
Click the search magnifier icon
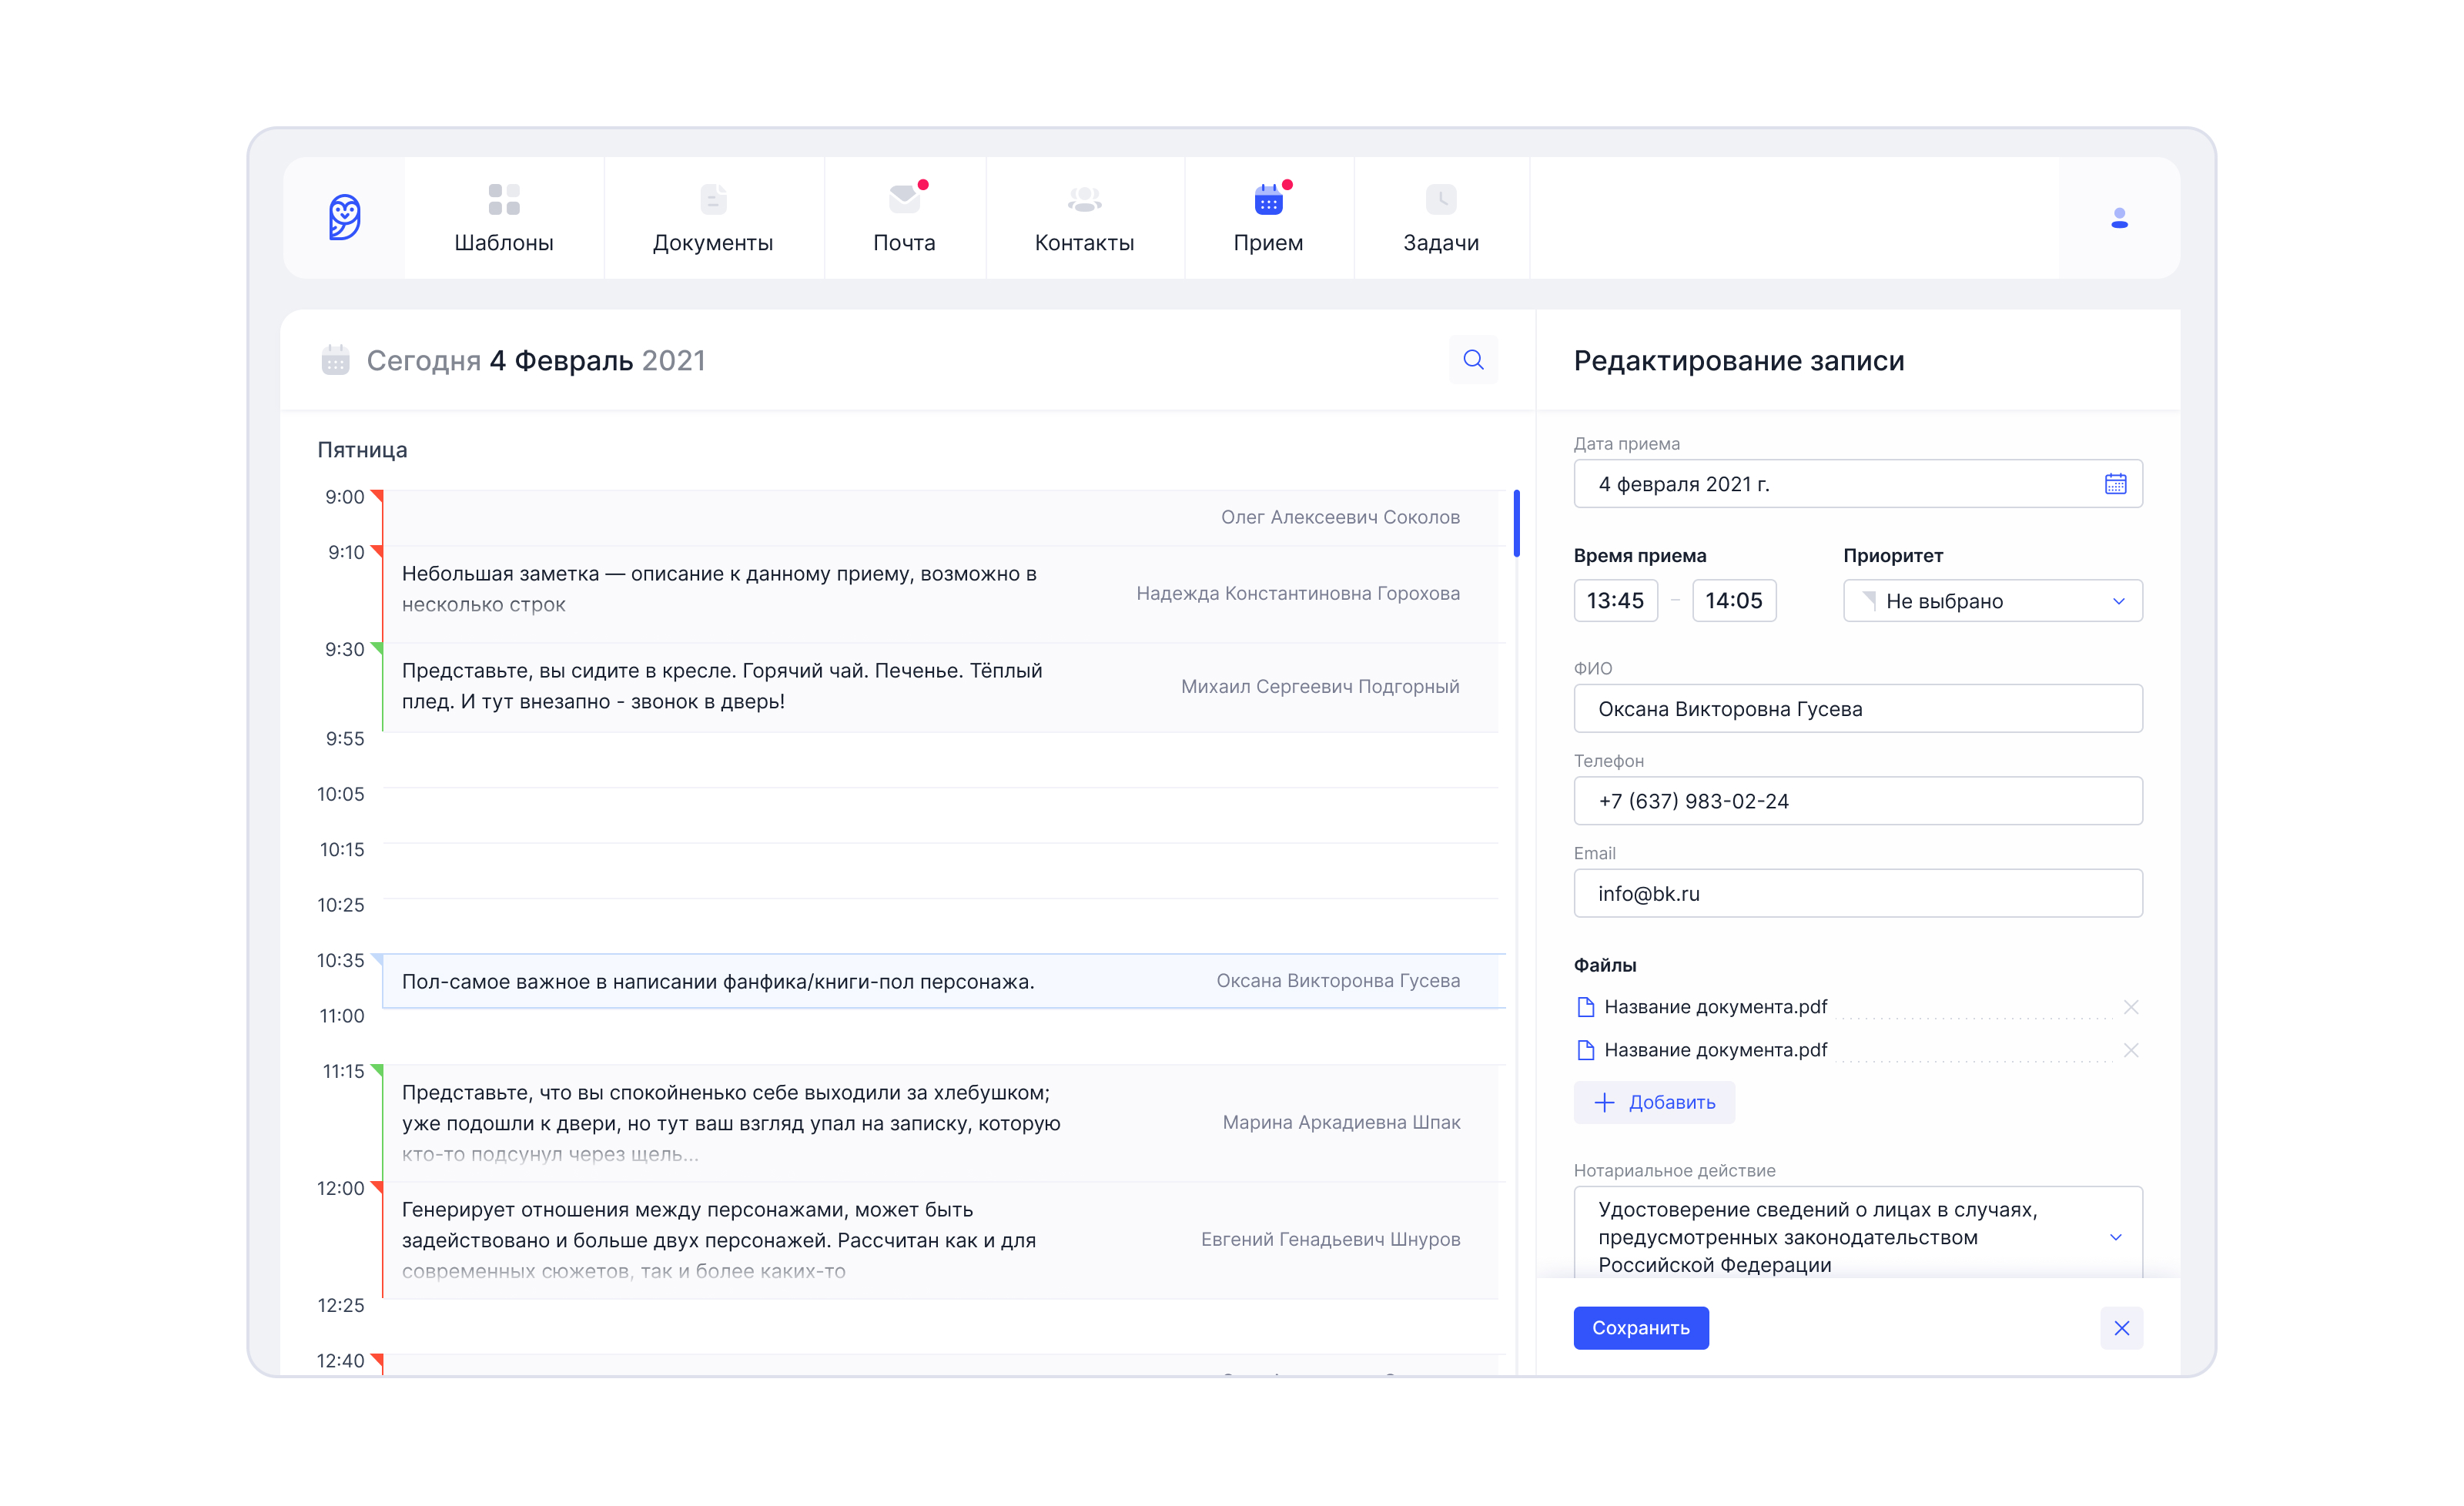click(x=1472, y=360)
